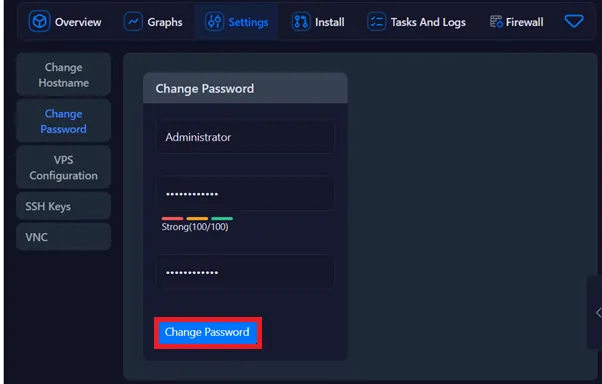Click the Administrator username field
602x384 pixels.
pos(245,137)
